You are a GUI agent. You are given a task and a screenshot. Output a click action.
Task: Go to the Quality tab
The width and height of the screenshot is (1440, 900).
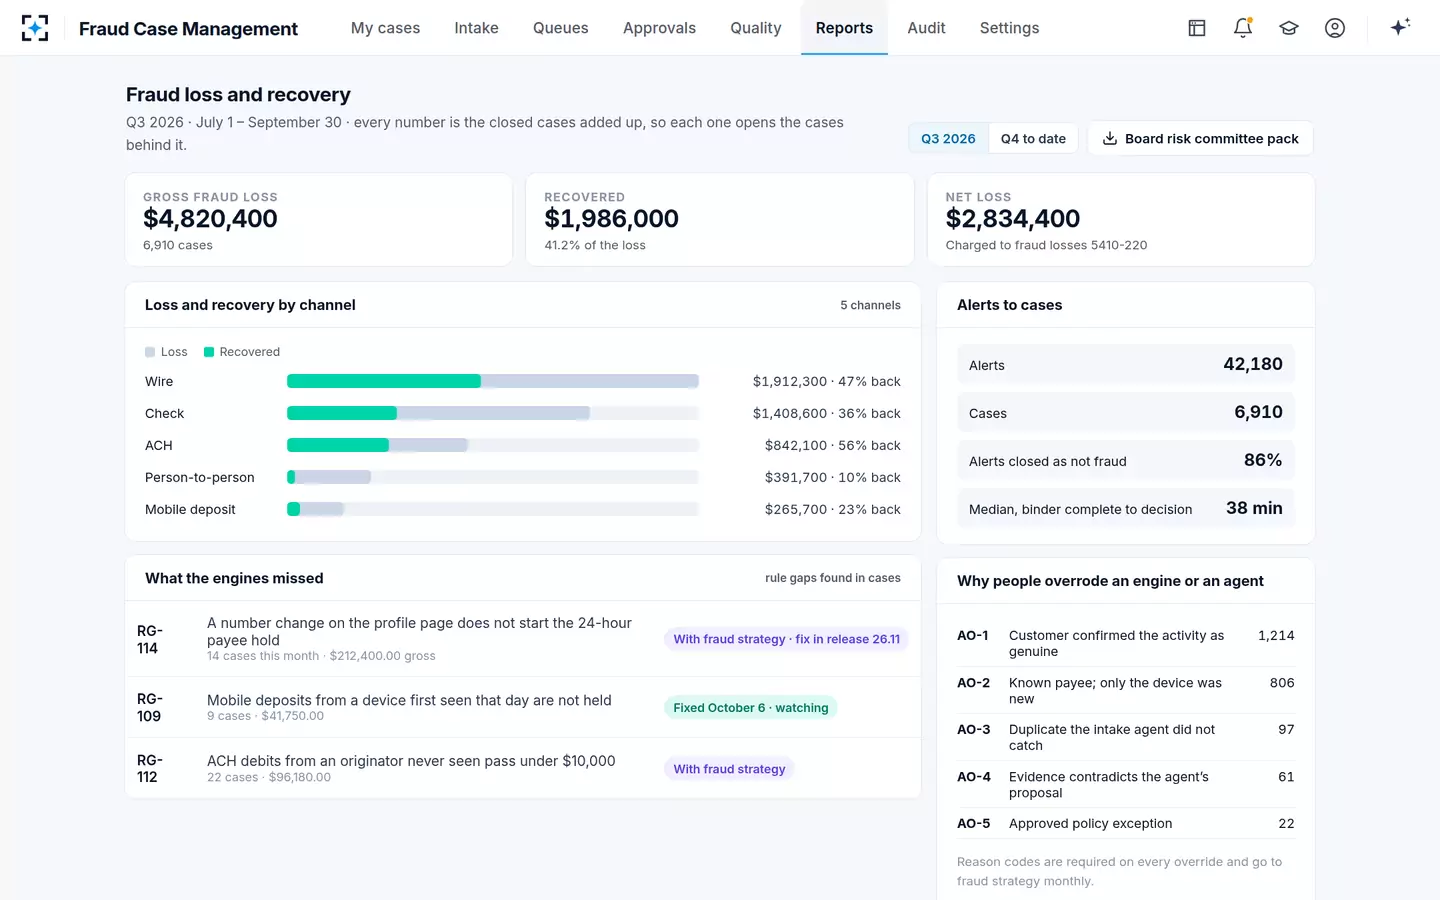pyautogui.click(x=755, y=28)
